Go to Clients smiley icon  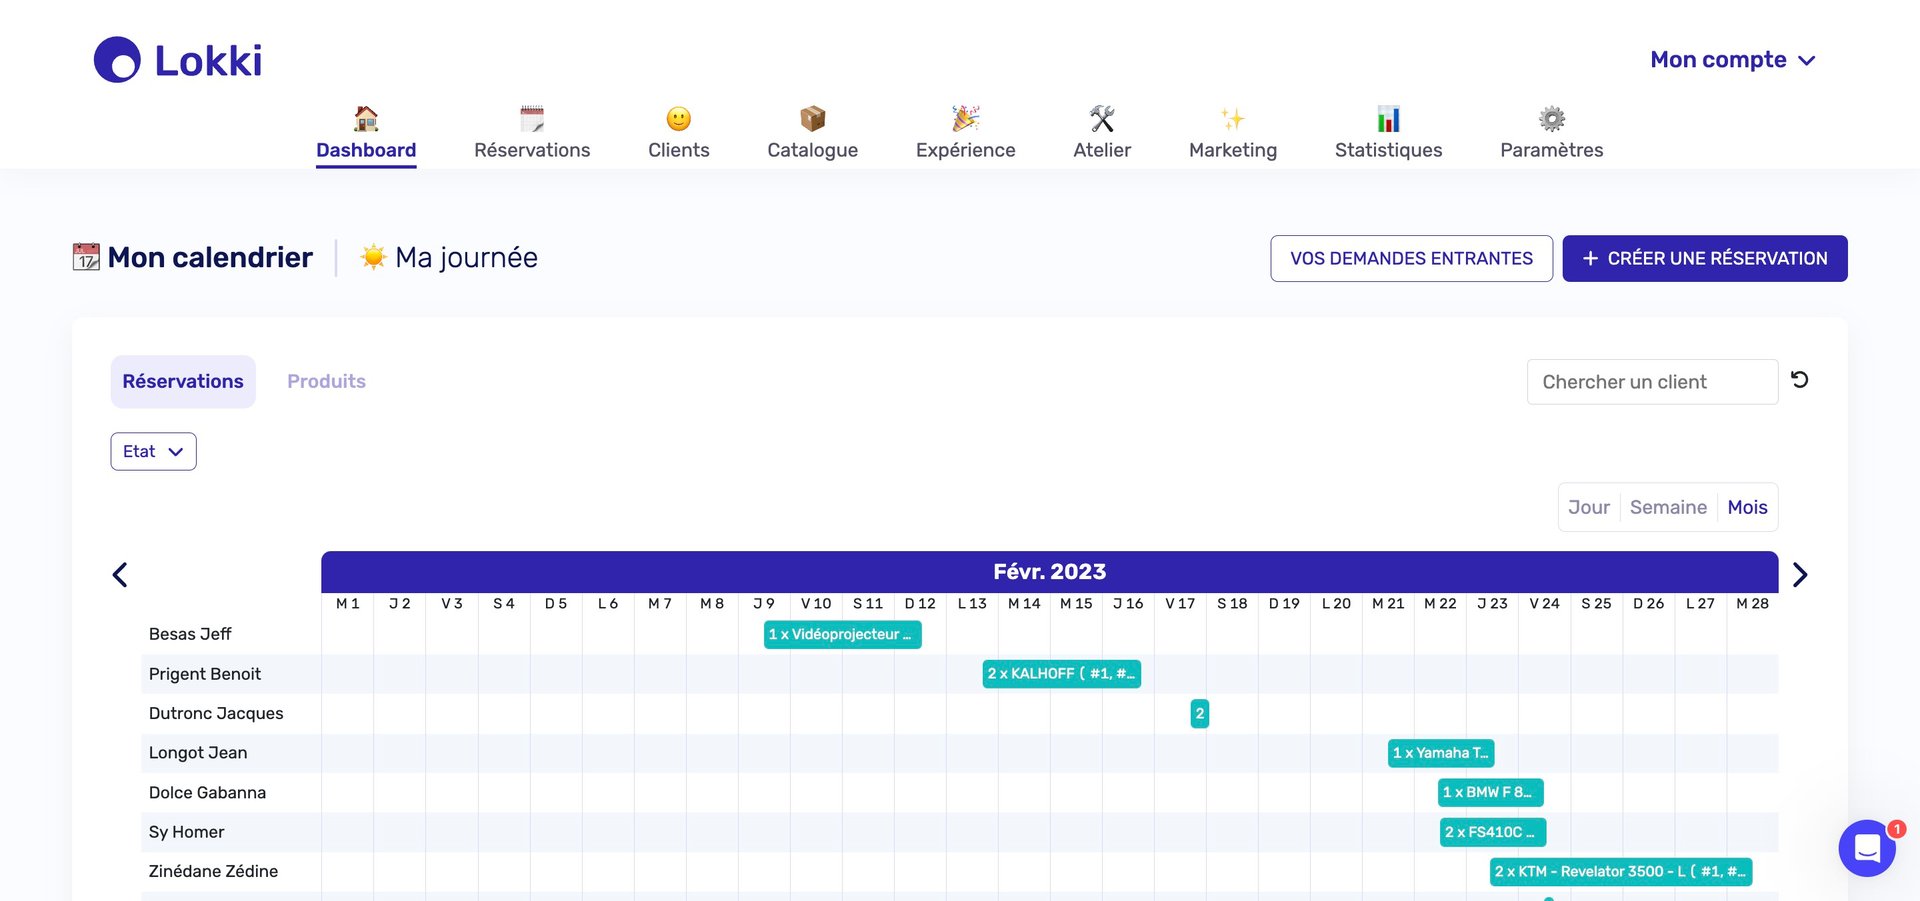tap(679, 119)
